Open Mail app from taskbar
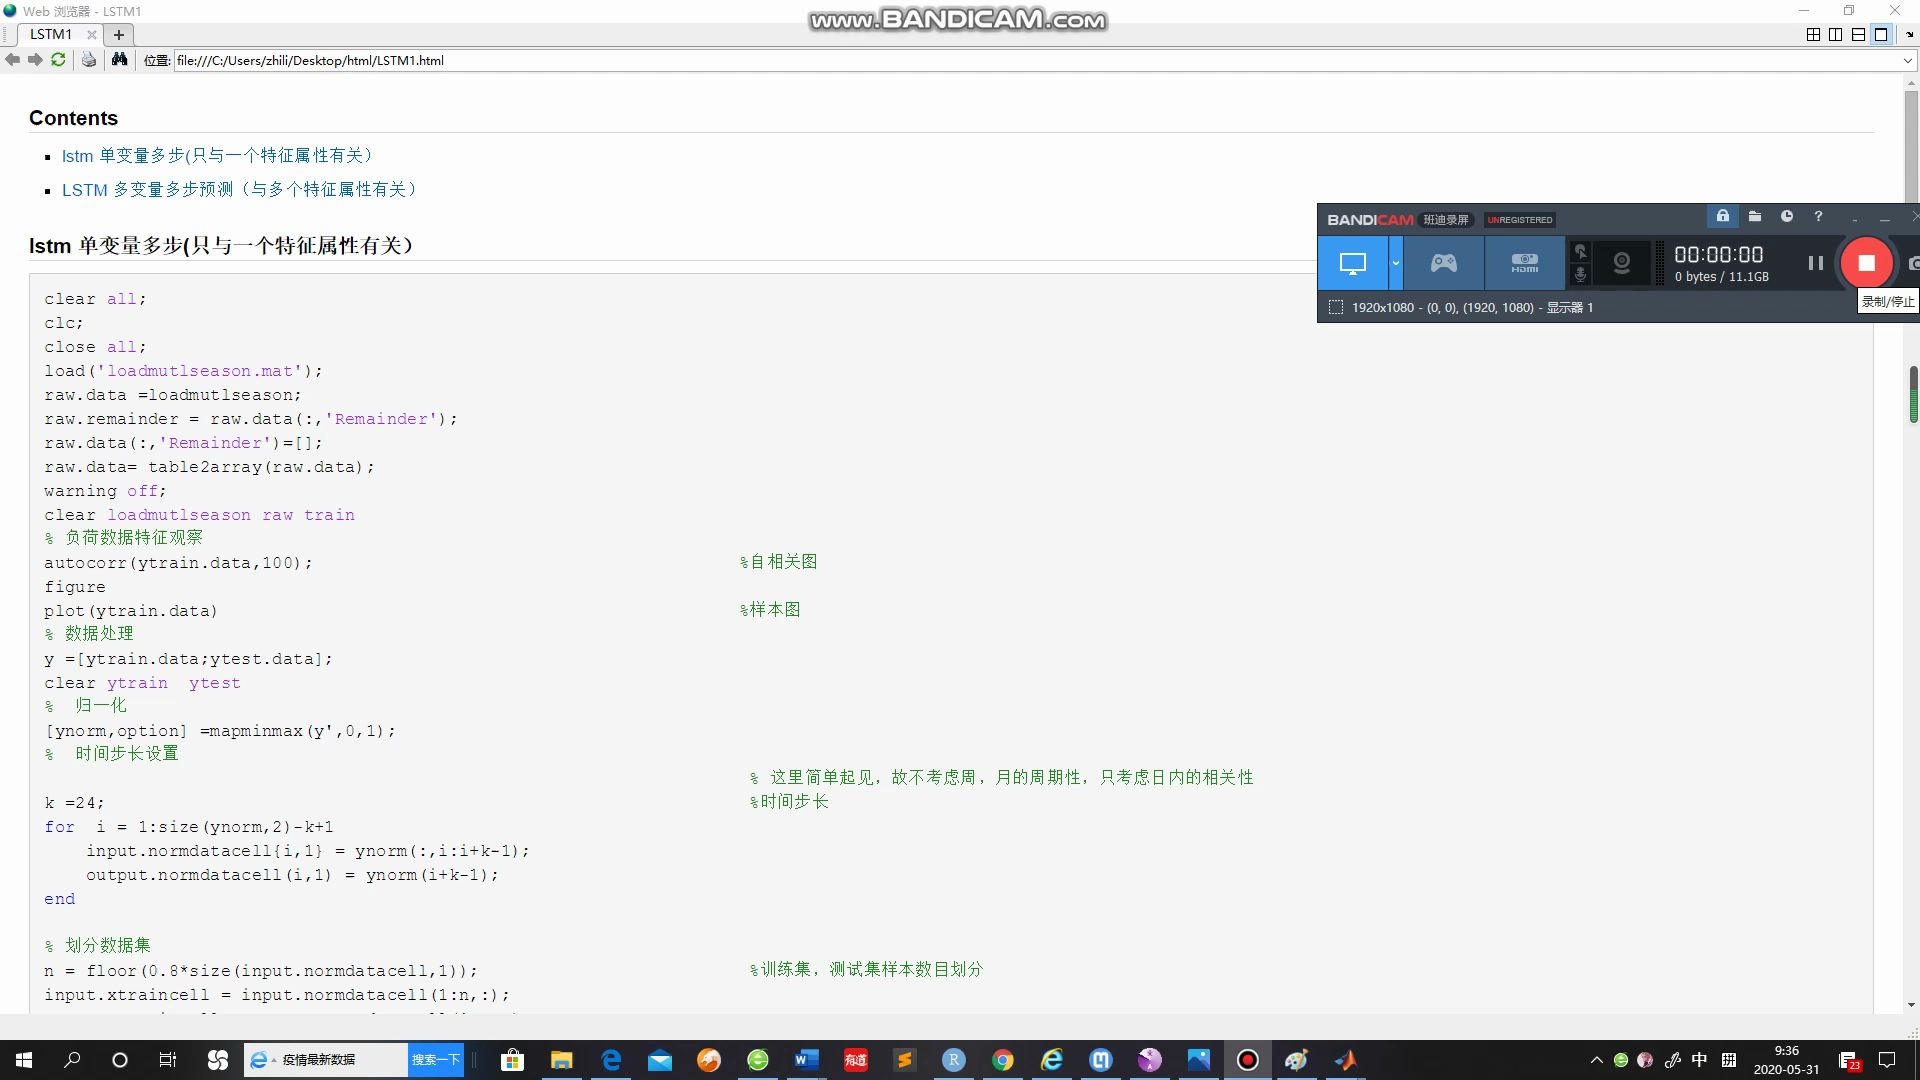This screenshot has width=1920, height=1080. coord(659,1060)
